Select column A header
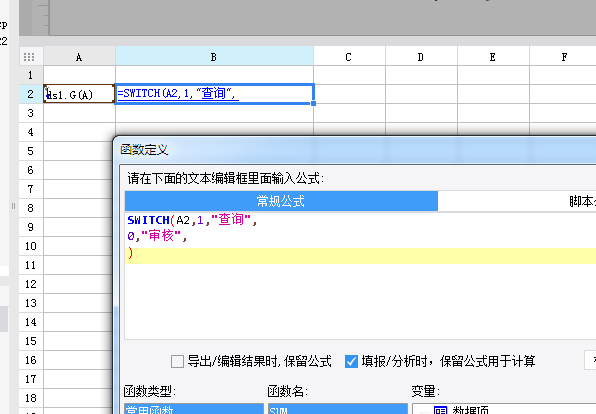This screenshot has height=414, width=596. pyautogui.click(x=79, y=57)
